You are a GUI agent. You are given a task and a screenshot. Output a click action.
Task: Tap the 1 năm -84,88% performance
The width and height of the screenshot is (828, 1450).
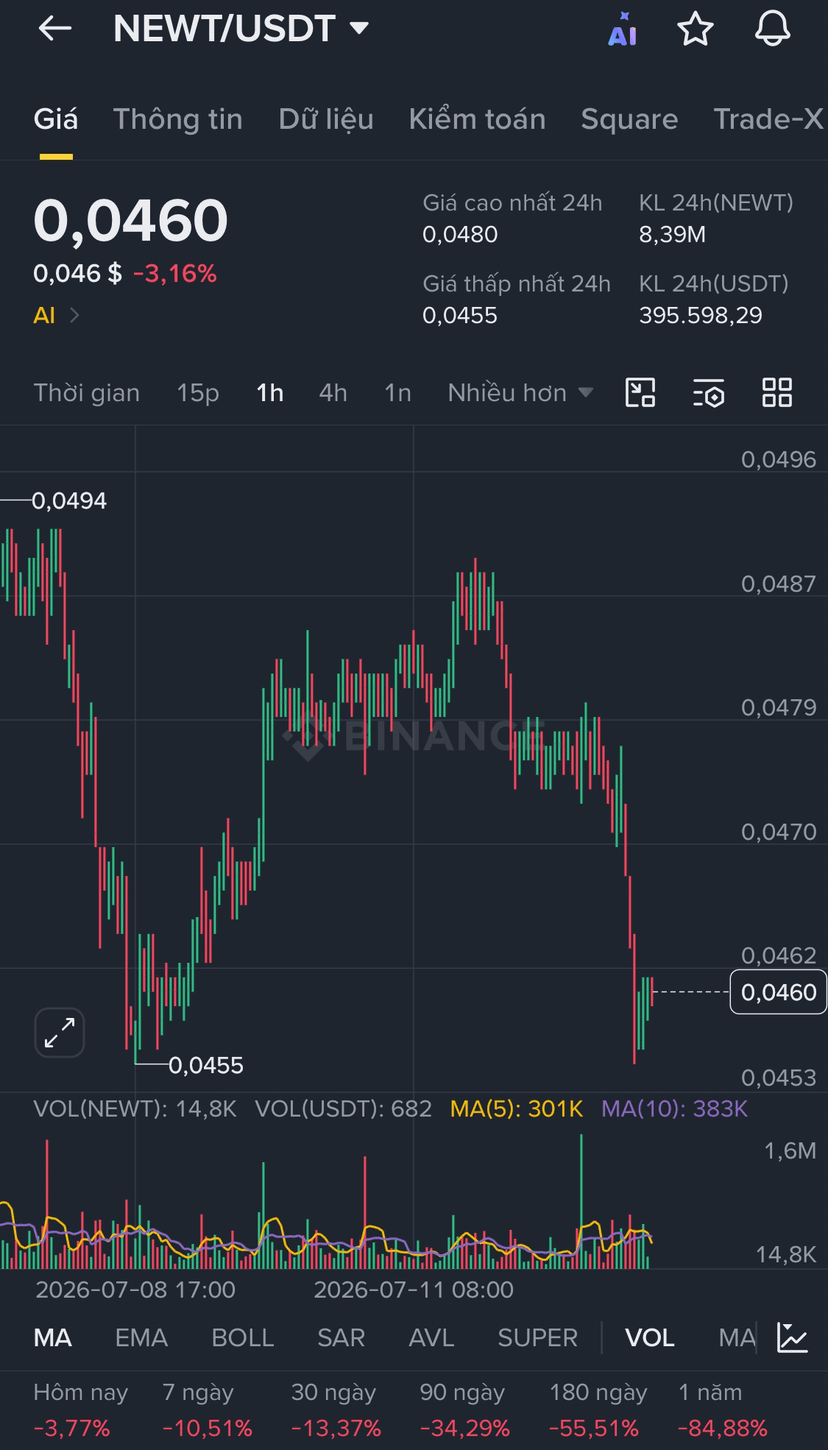pyautogui.click(x=723, y=1410)
